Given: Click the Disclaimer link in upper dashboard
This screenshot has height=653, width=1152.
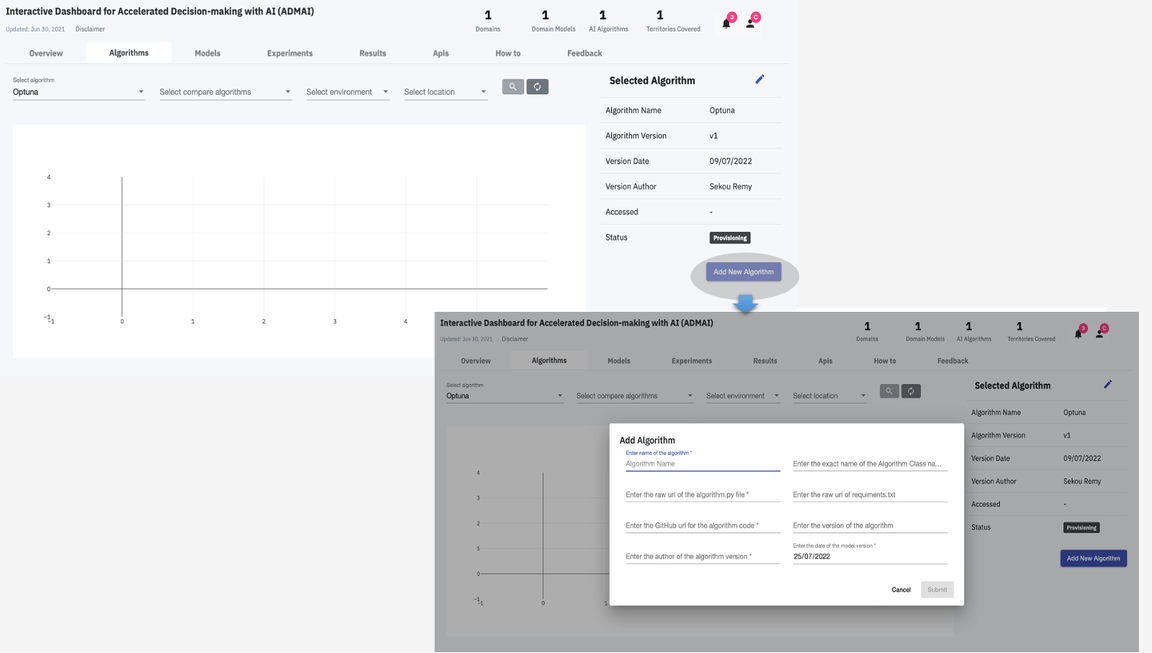Looking at the screenshot, I should coord(90,29).
